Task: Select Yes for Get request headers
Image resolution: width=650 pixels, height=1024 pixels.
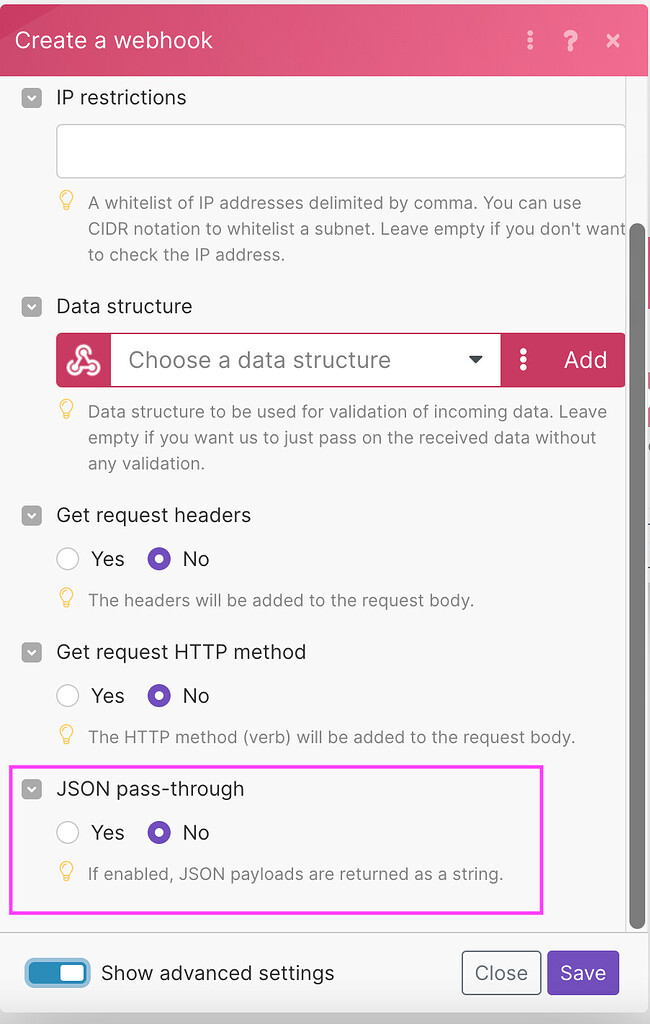Action: 66,558
